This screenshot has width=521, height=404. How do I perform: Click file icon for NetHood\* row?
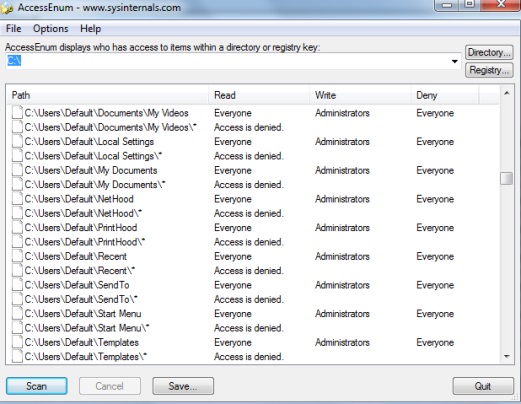point(17,213)
